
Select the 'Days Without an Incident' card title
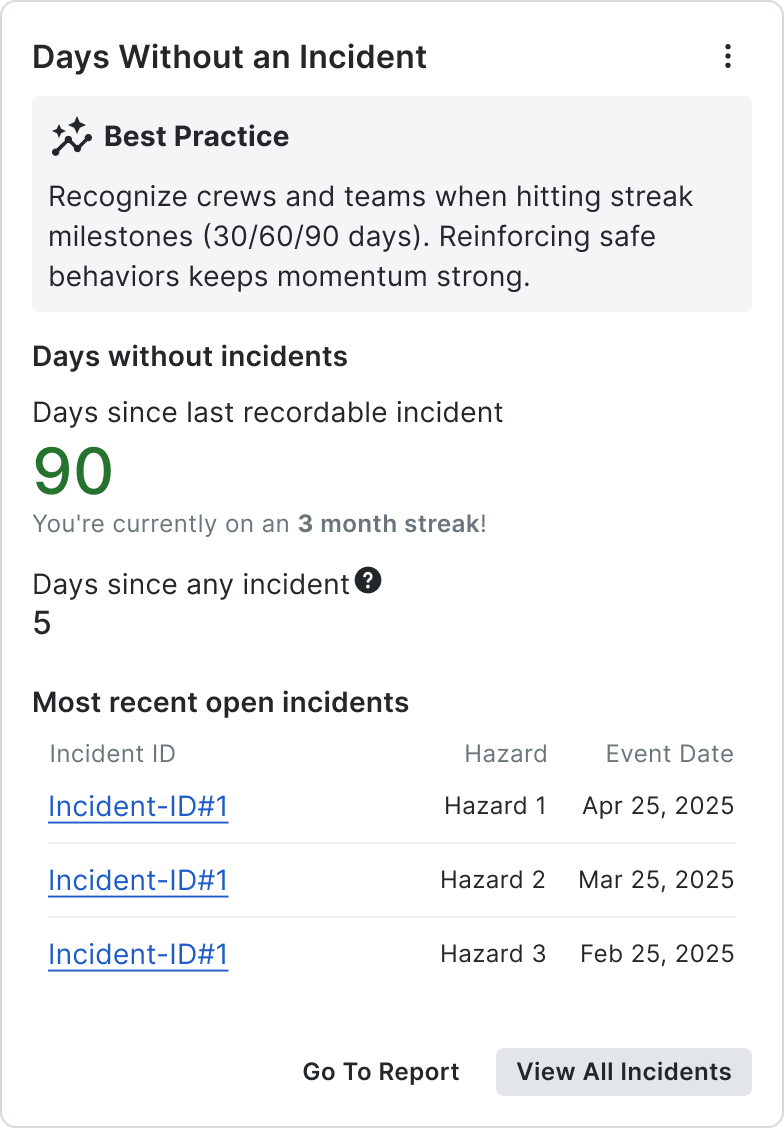pyautogui.click(x=230, y=57)
